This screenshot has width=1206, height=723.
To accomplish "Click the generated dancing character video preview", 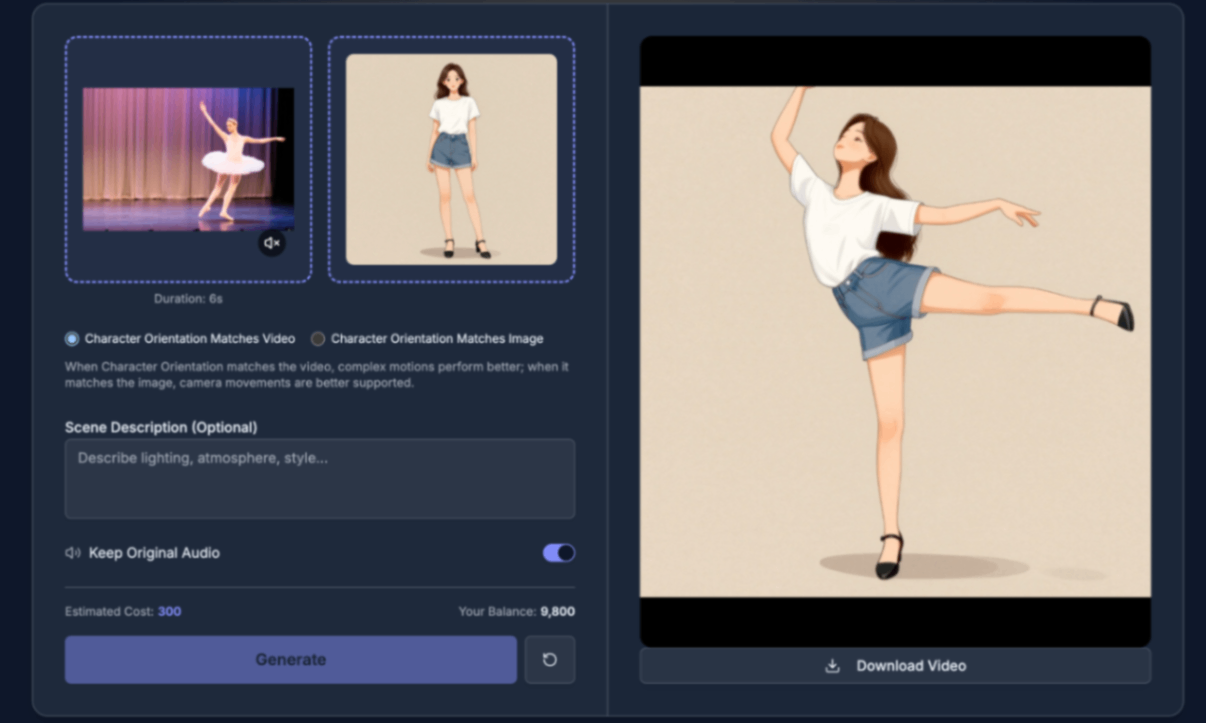I will (895, 340).
